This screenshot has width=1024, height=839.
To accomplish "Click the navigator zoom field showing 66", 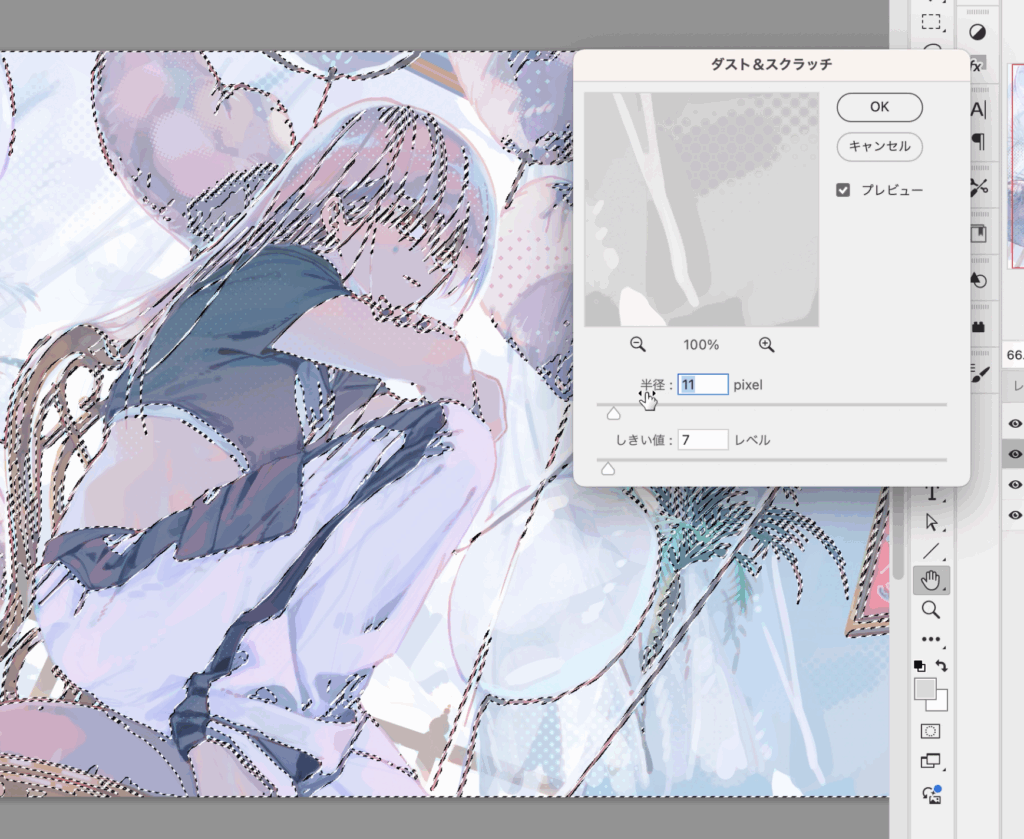I will coord(1014,355).
